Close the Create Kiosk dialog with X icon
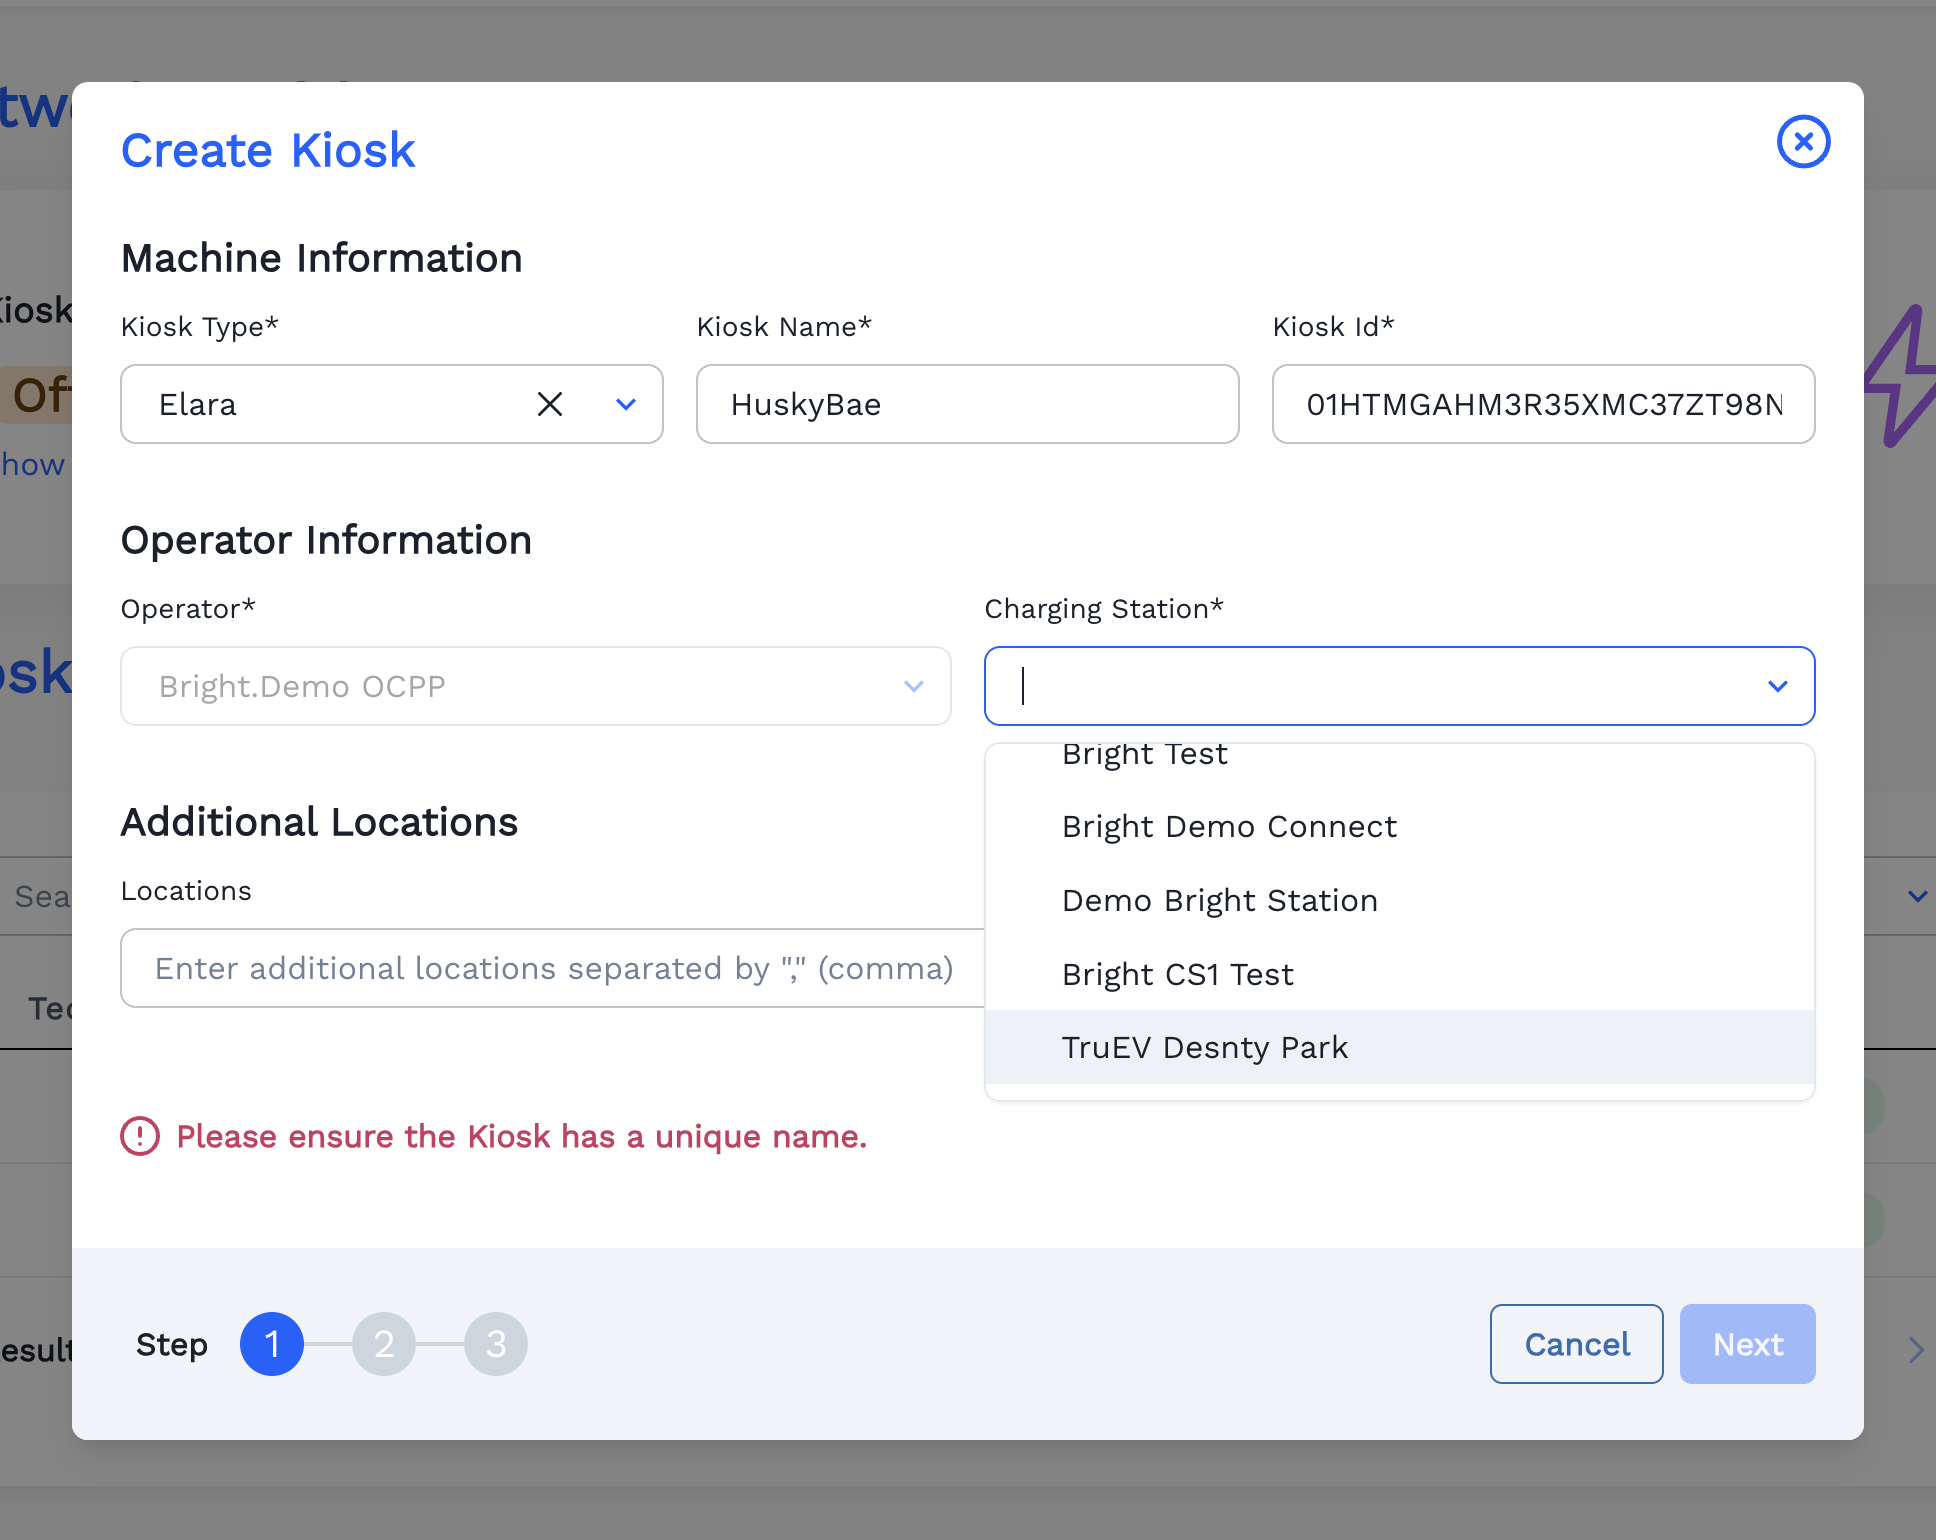 (1803, 142)
